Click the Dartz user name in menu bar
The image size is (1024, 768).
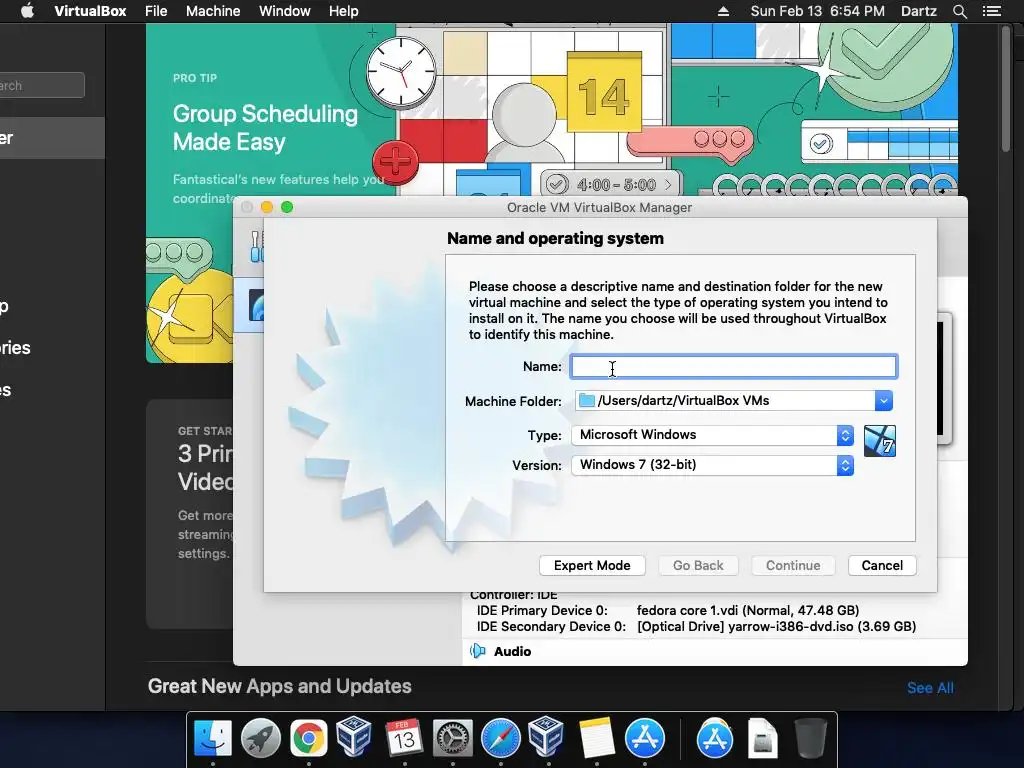[919, 11]
